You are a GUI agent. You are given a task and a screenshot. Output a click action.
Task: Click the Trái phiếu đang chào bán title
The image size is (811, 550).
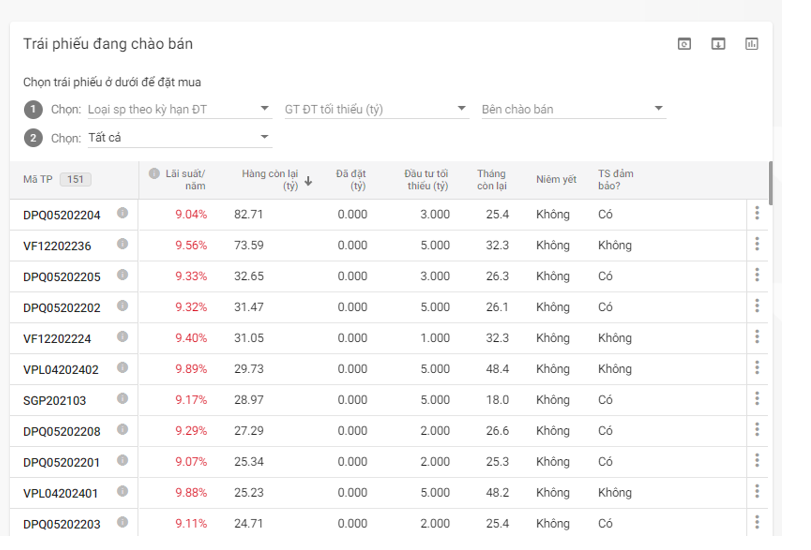click(108, 44)
